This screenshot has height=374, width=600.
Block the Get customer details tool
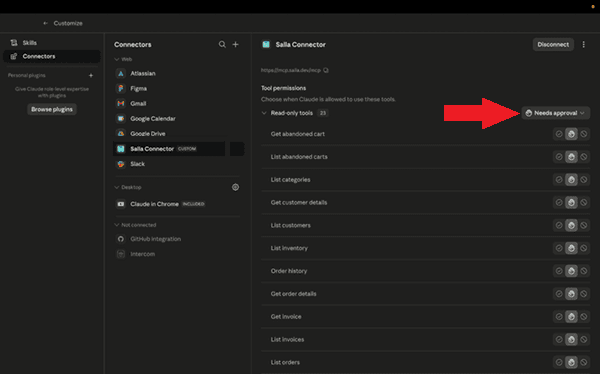tap(584, 203)
